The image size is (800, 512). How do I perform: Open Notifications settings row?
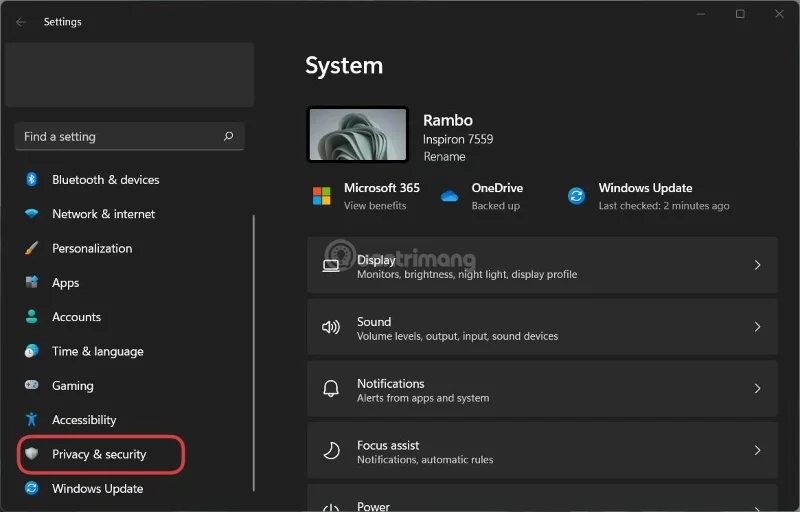[x=542, y=389]
